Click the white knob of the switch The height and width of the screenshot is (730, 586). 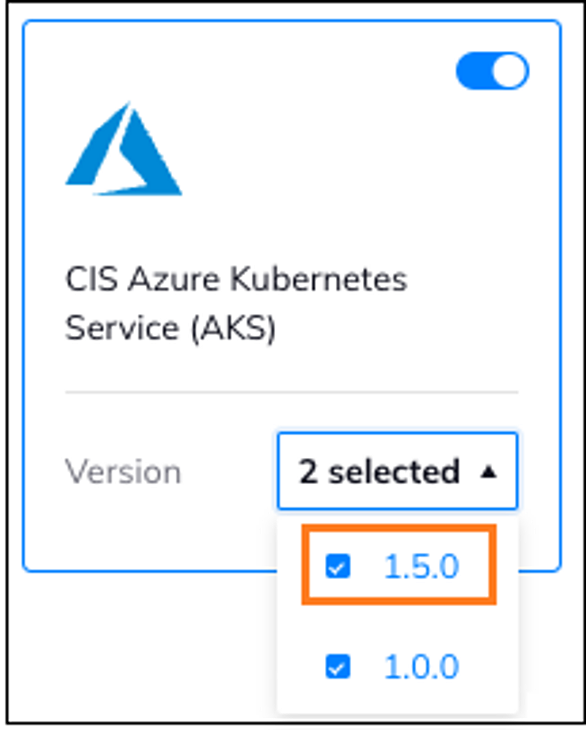pos(509,71)
